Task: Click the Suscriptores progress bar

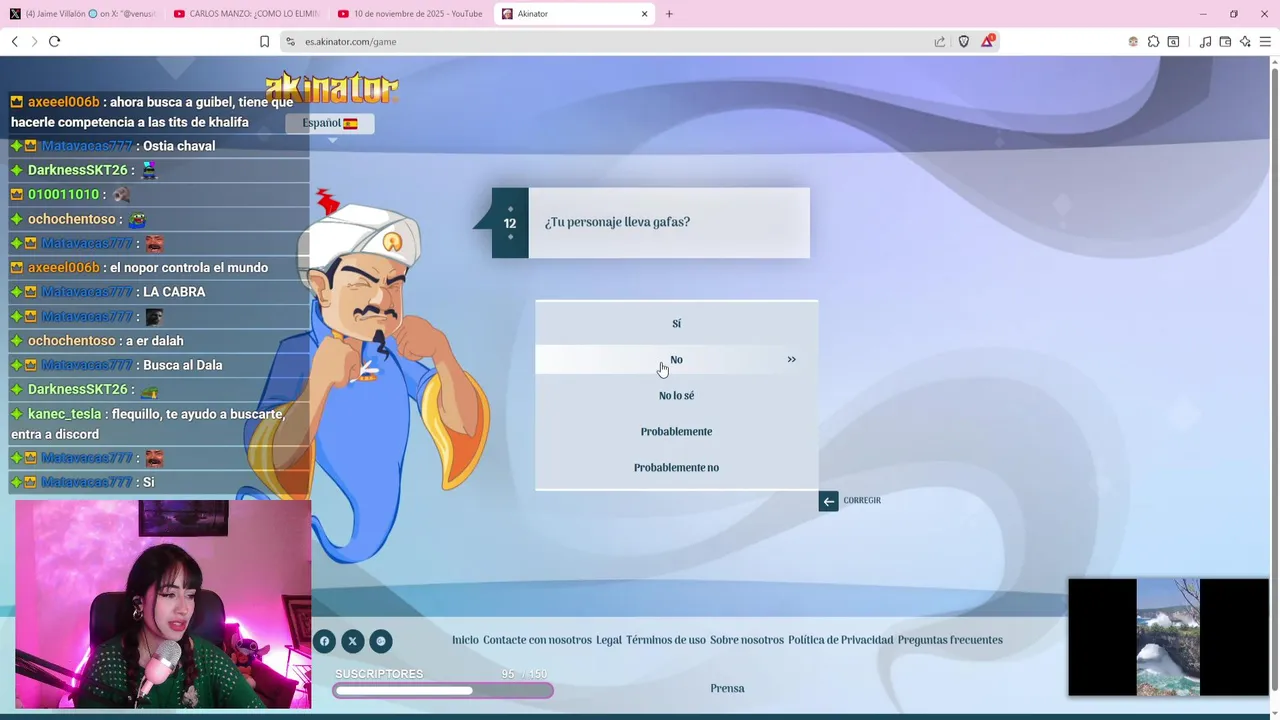Action: pyautogui.click(x=443, y=690)
